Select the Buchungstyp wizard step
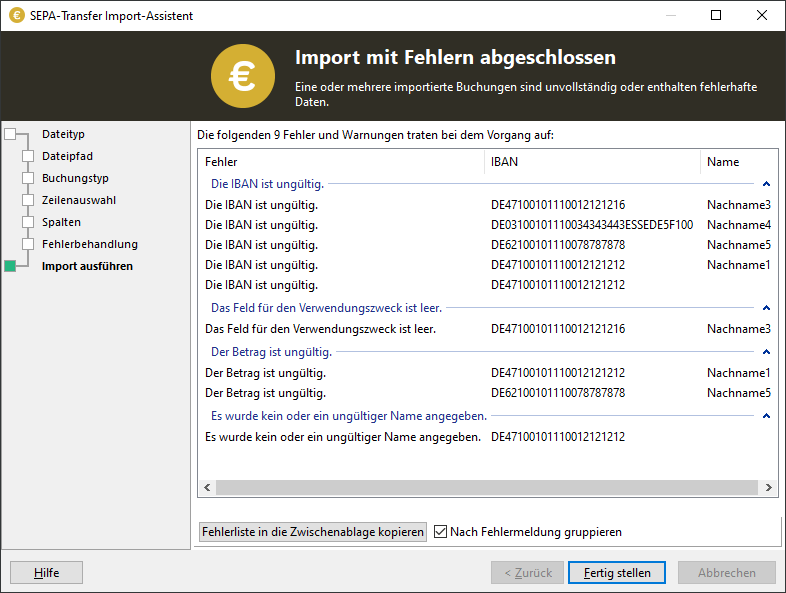Viewport: 786px width, 593px height. point(75,178)
